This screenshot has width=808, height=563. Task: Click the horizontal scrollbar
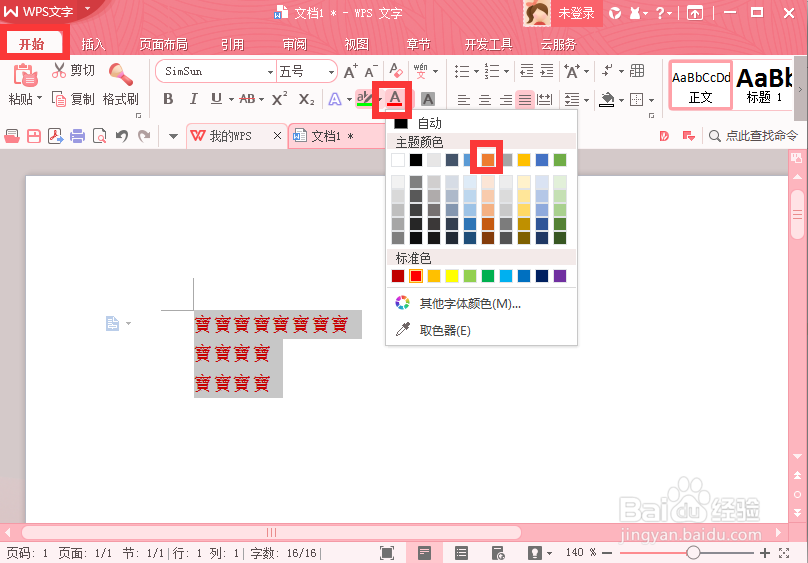pyautogui.click(x=272, y=532)
